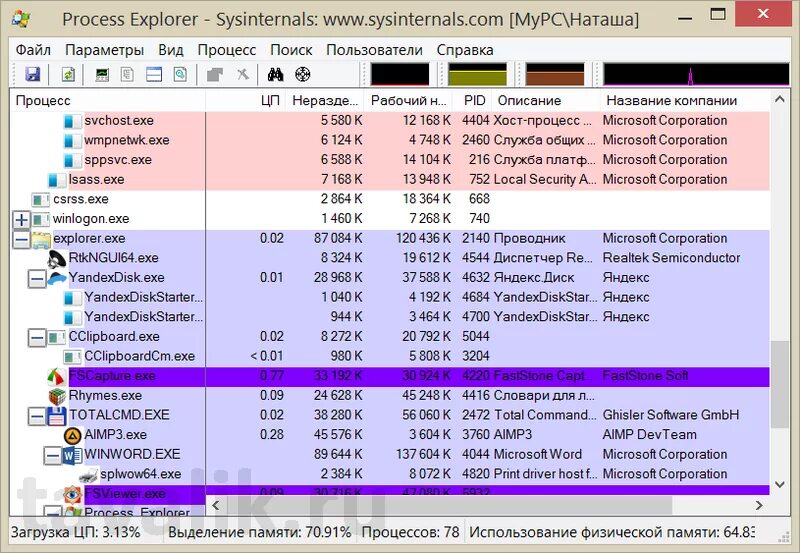Click the splwow64.exe printer icon
The width and height of the screenshot is (800, 553).
click(x=88, y=474)
